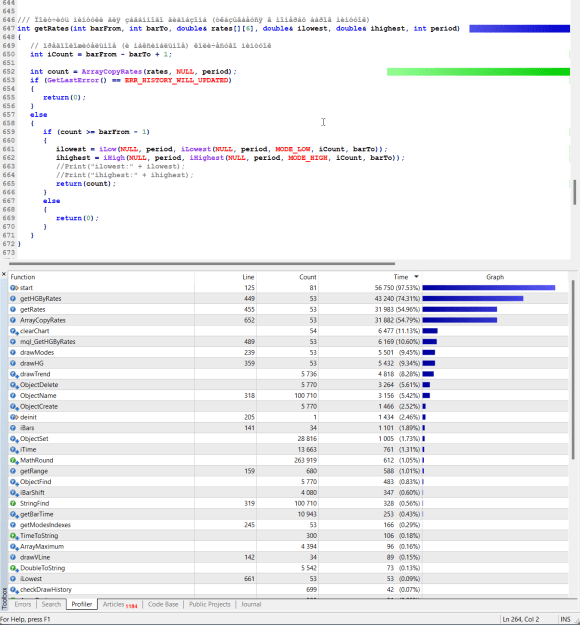Click the icon beside ObjectSet
The image size is (580, 625).
click(14, 438)
